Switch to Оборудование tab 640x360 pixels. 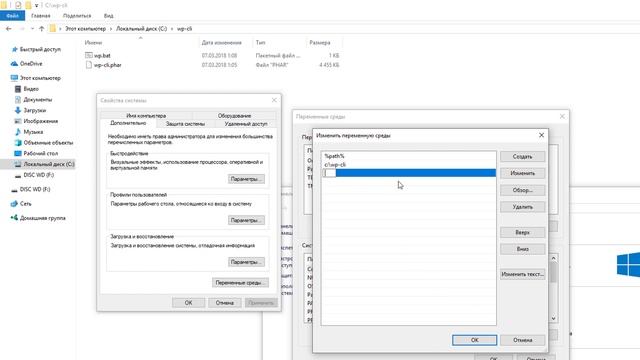click(x=234, y=116)
